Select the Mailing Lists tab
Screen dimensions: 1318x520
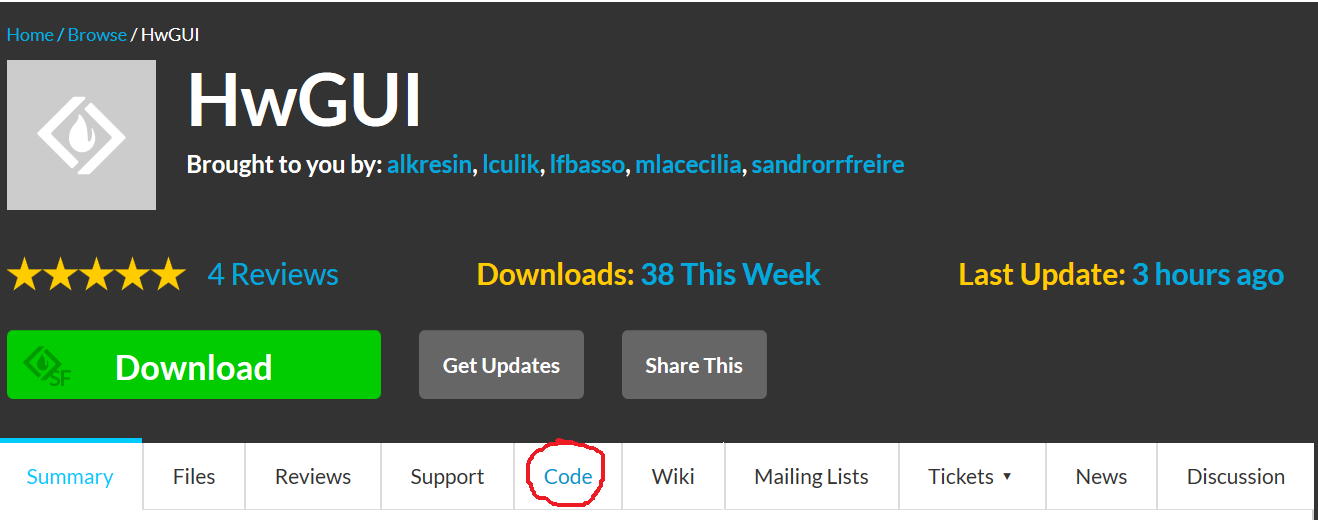point(811,477)
